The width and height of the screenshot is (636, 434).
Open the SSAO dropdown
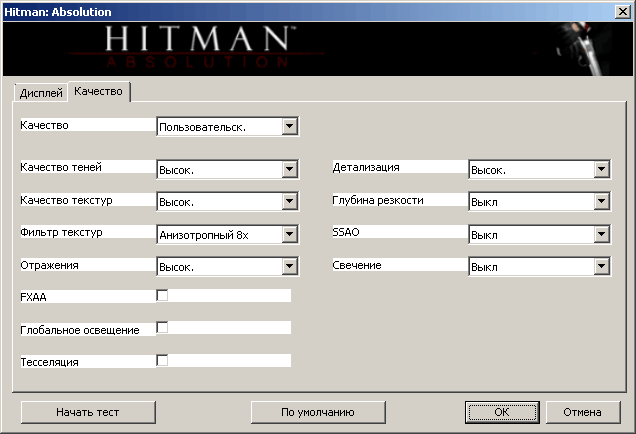(539, 234)
